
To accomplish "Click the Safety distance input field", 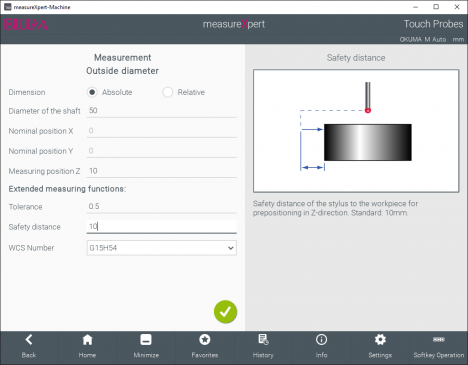I will click(x=162, y=226).
